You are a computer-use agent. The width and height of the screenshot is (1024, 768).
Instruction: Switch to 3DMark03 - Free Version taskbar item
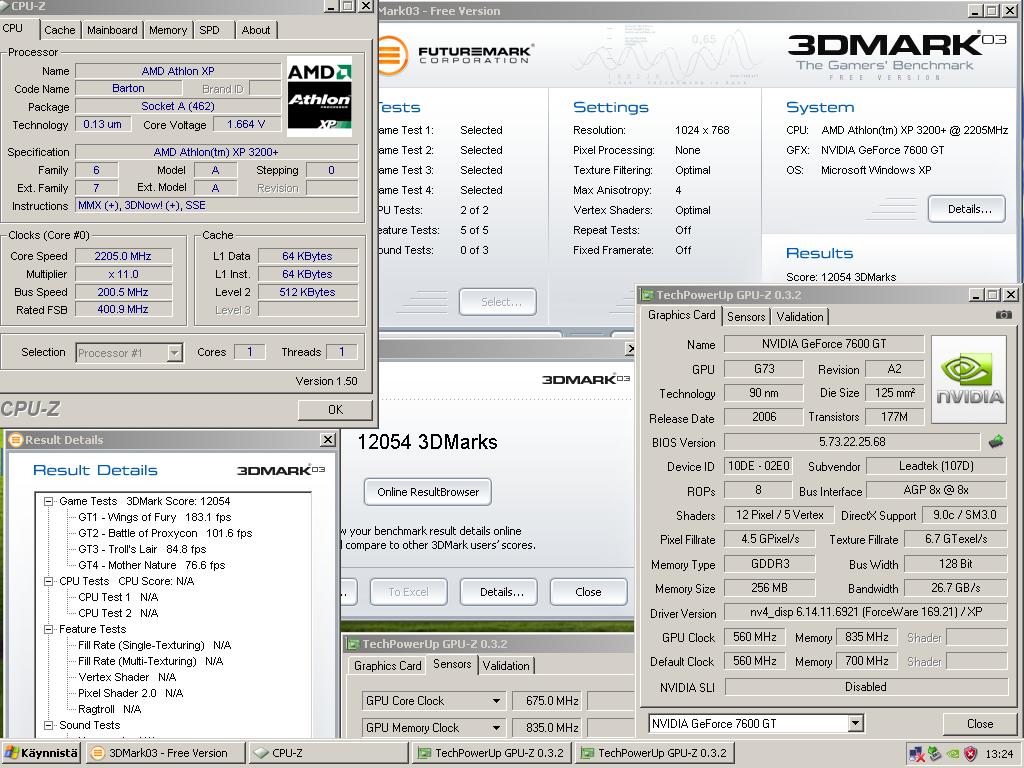click(165, 753)
